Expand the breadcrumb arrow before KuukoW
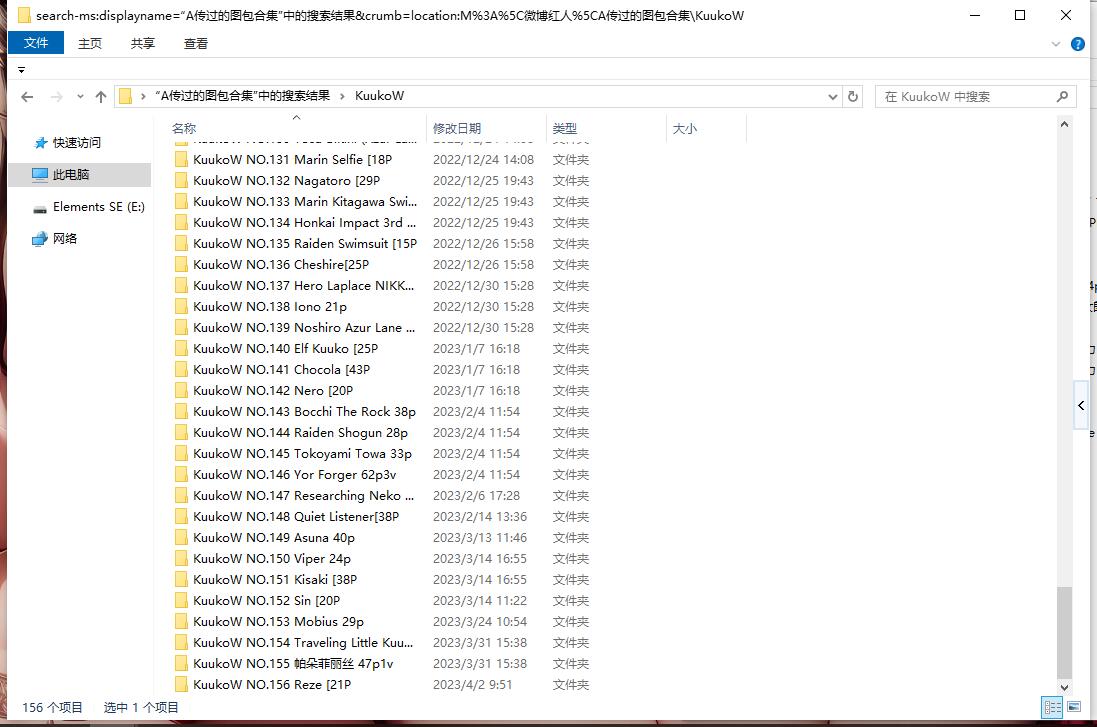 342,97
